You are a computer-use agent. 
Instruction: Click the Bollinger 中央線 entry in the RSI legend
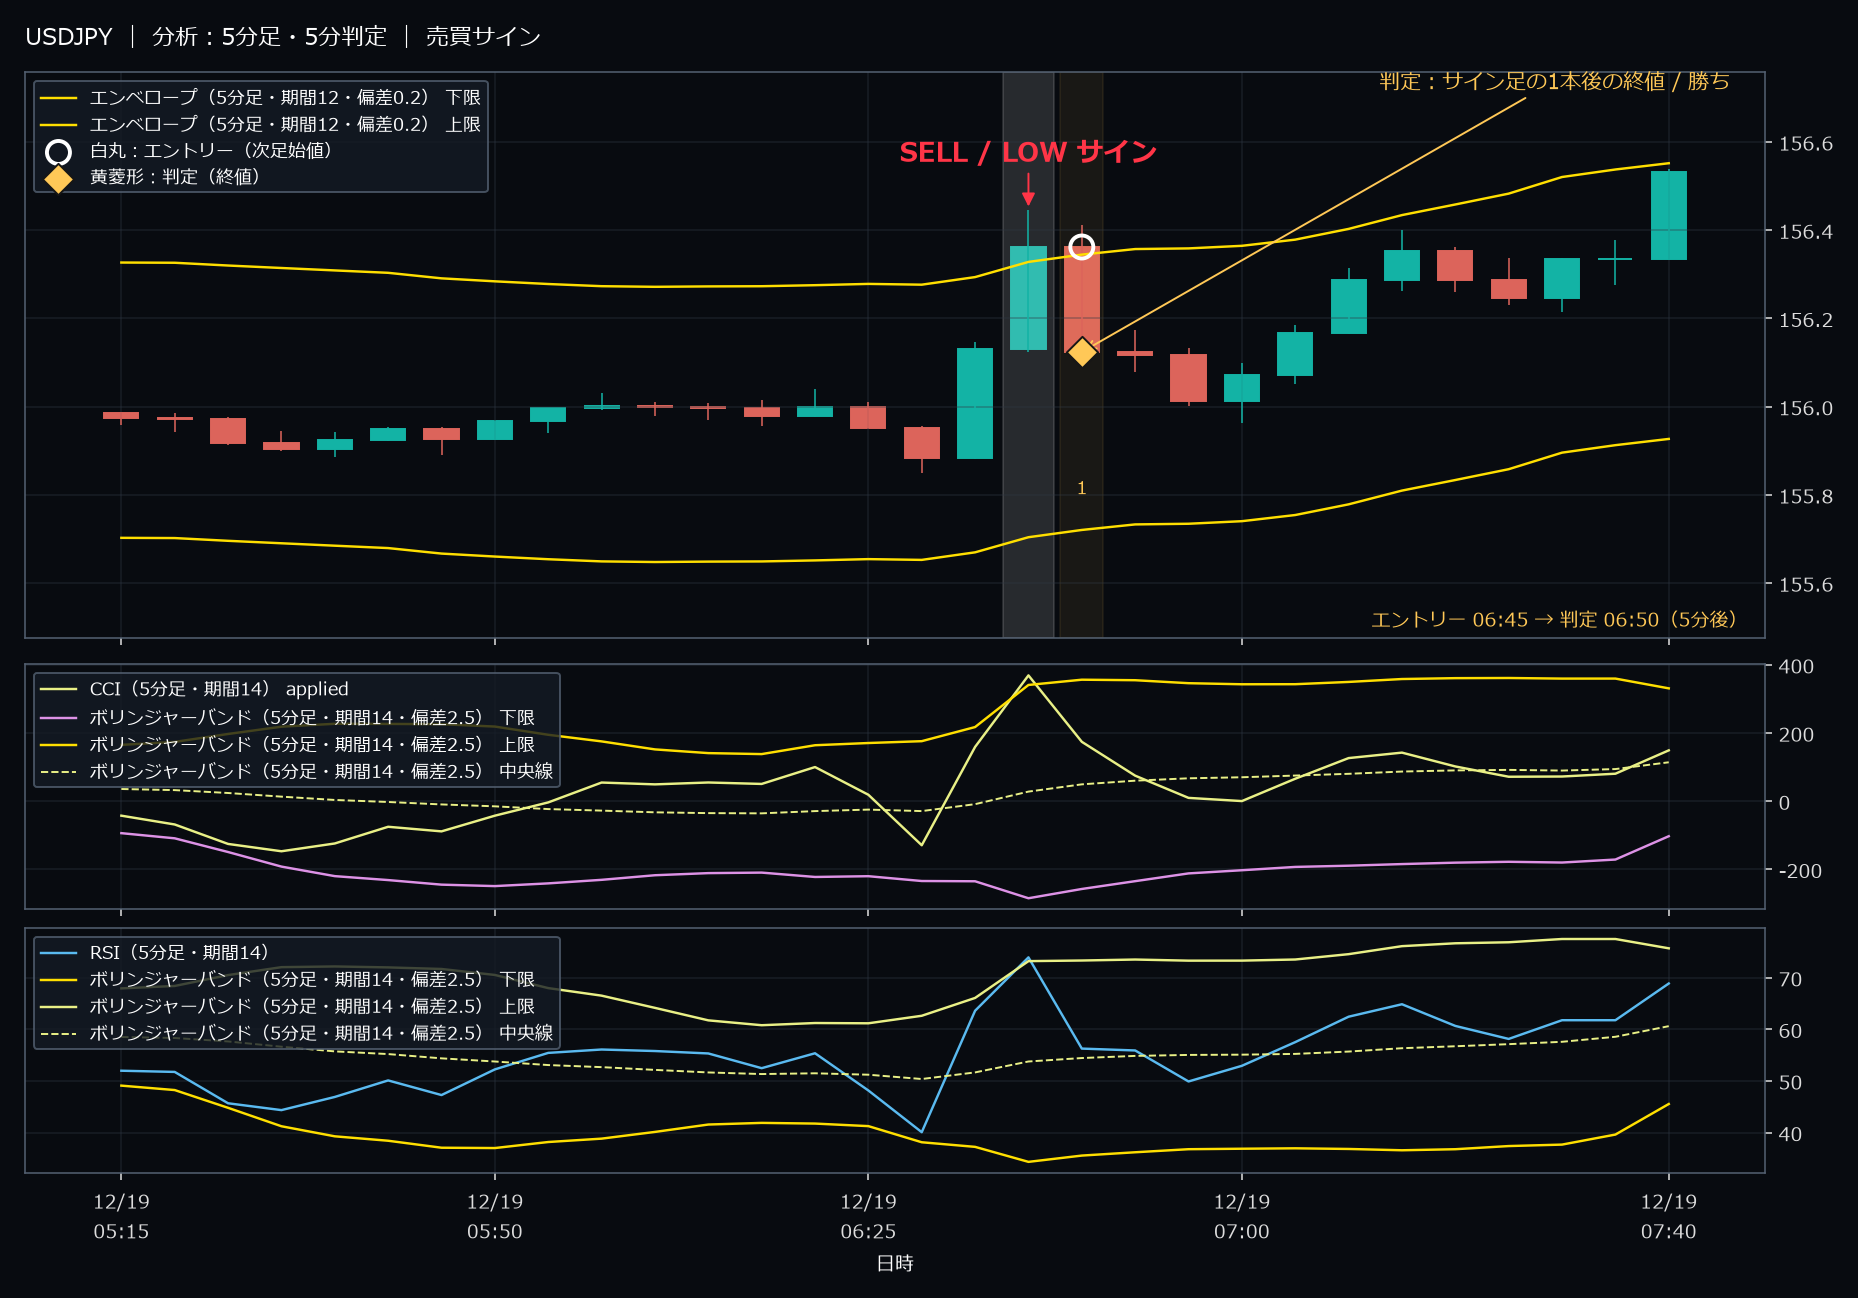(x=296, y=1033)
